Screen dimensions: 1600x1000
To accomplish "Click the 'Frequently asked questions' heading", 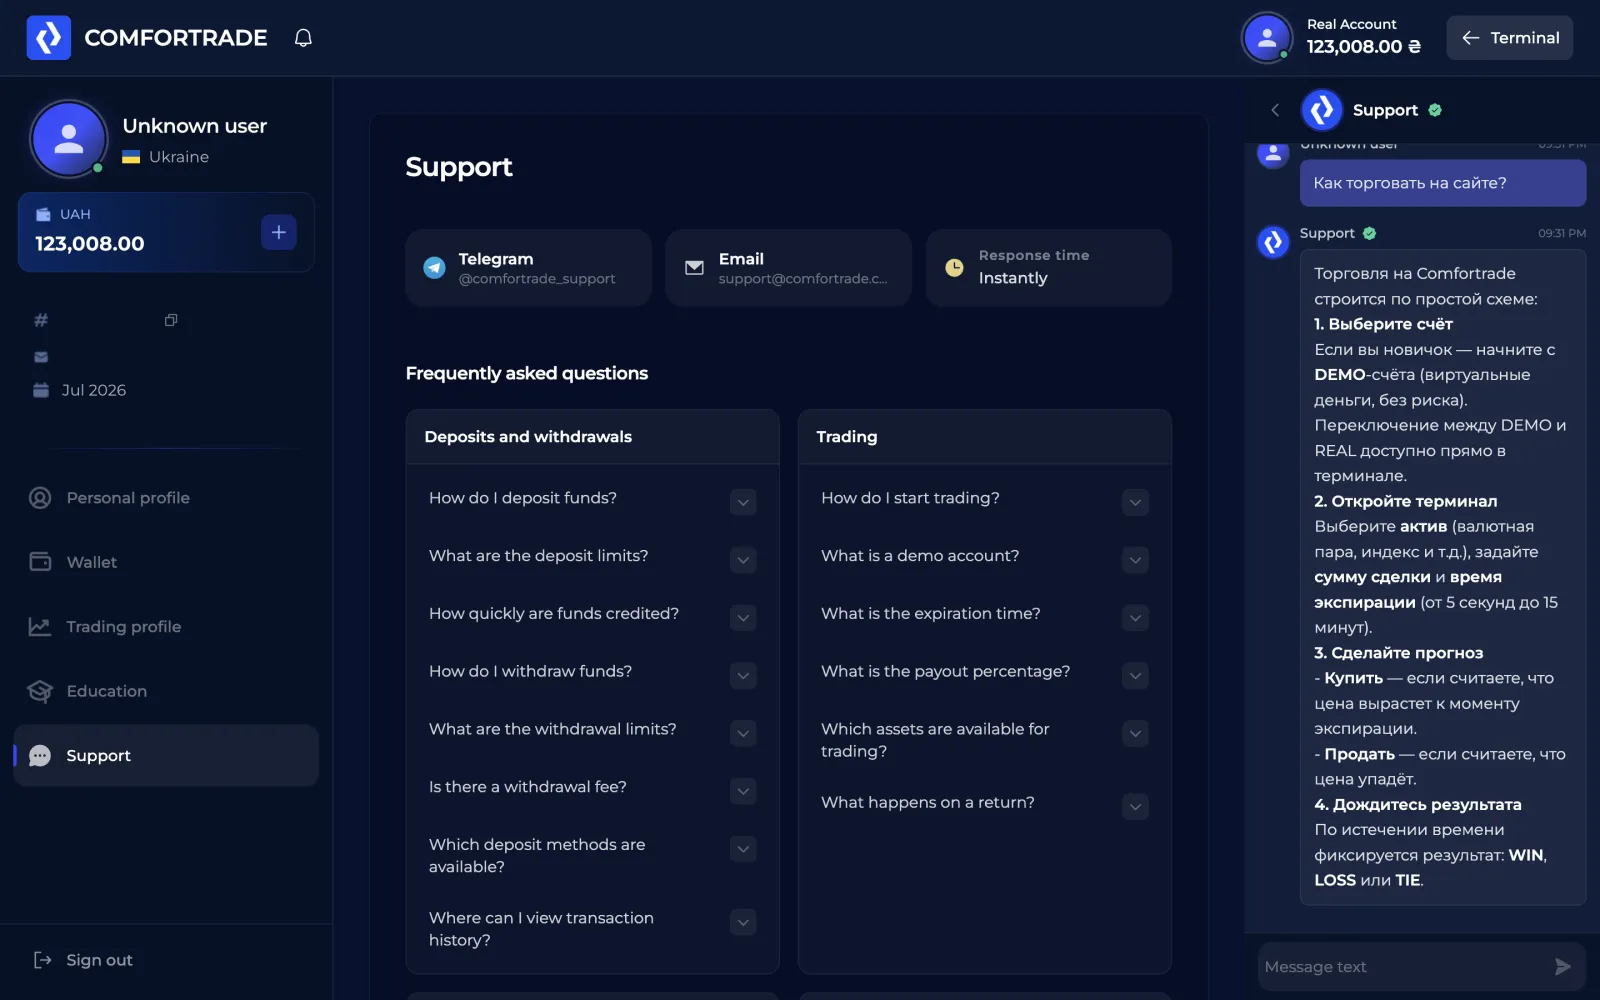I will pyautogui.click(x=526, y=373).
